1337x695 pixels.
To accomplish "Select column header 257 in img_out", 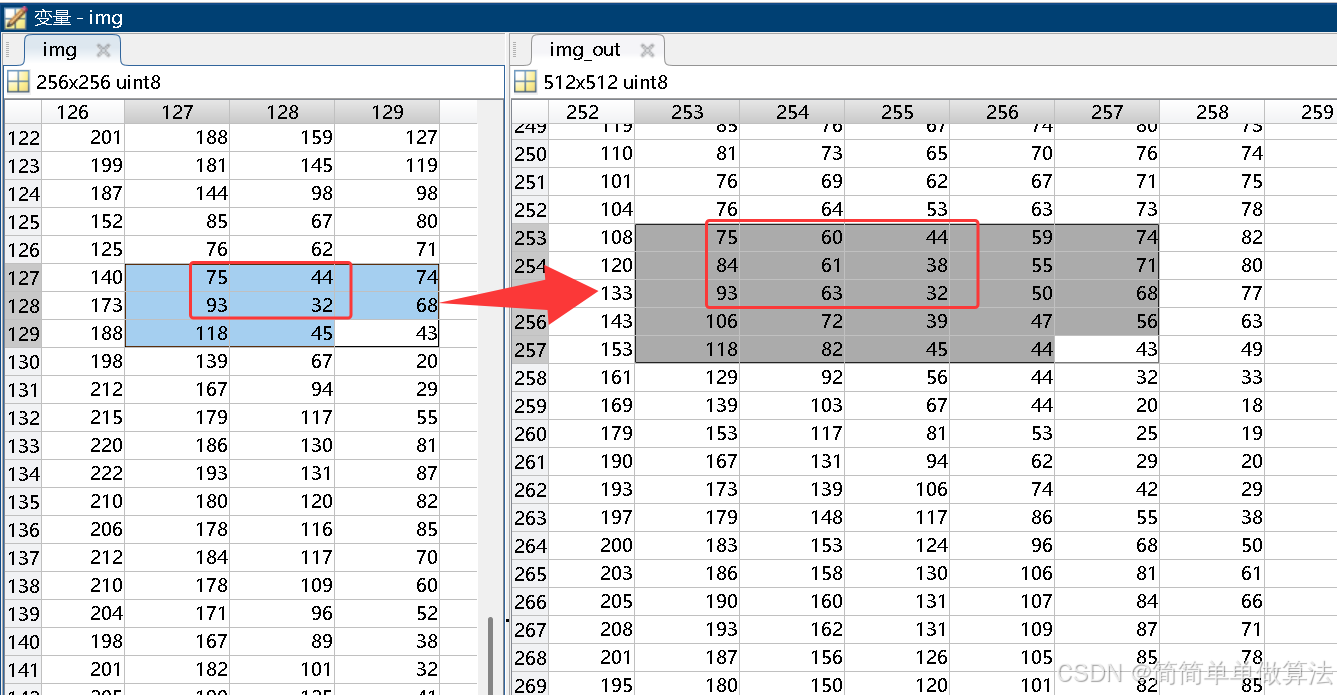I will tap(1107, 112).
